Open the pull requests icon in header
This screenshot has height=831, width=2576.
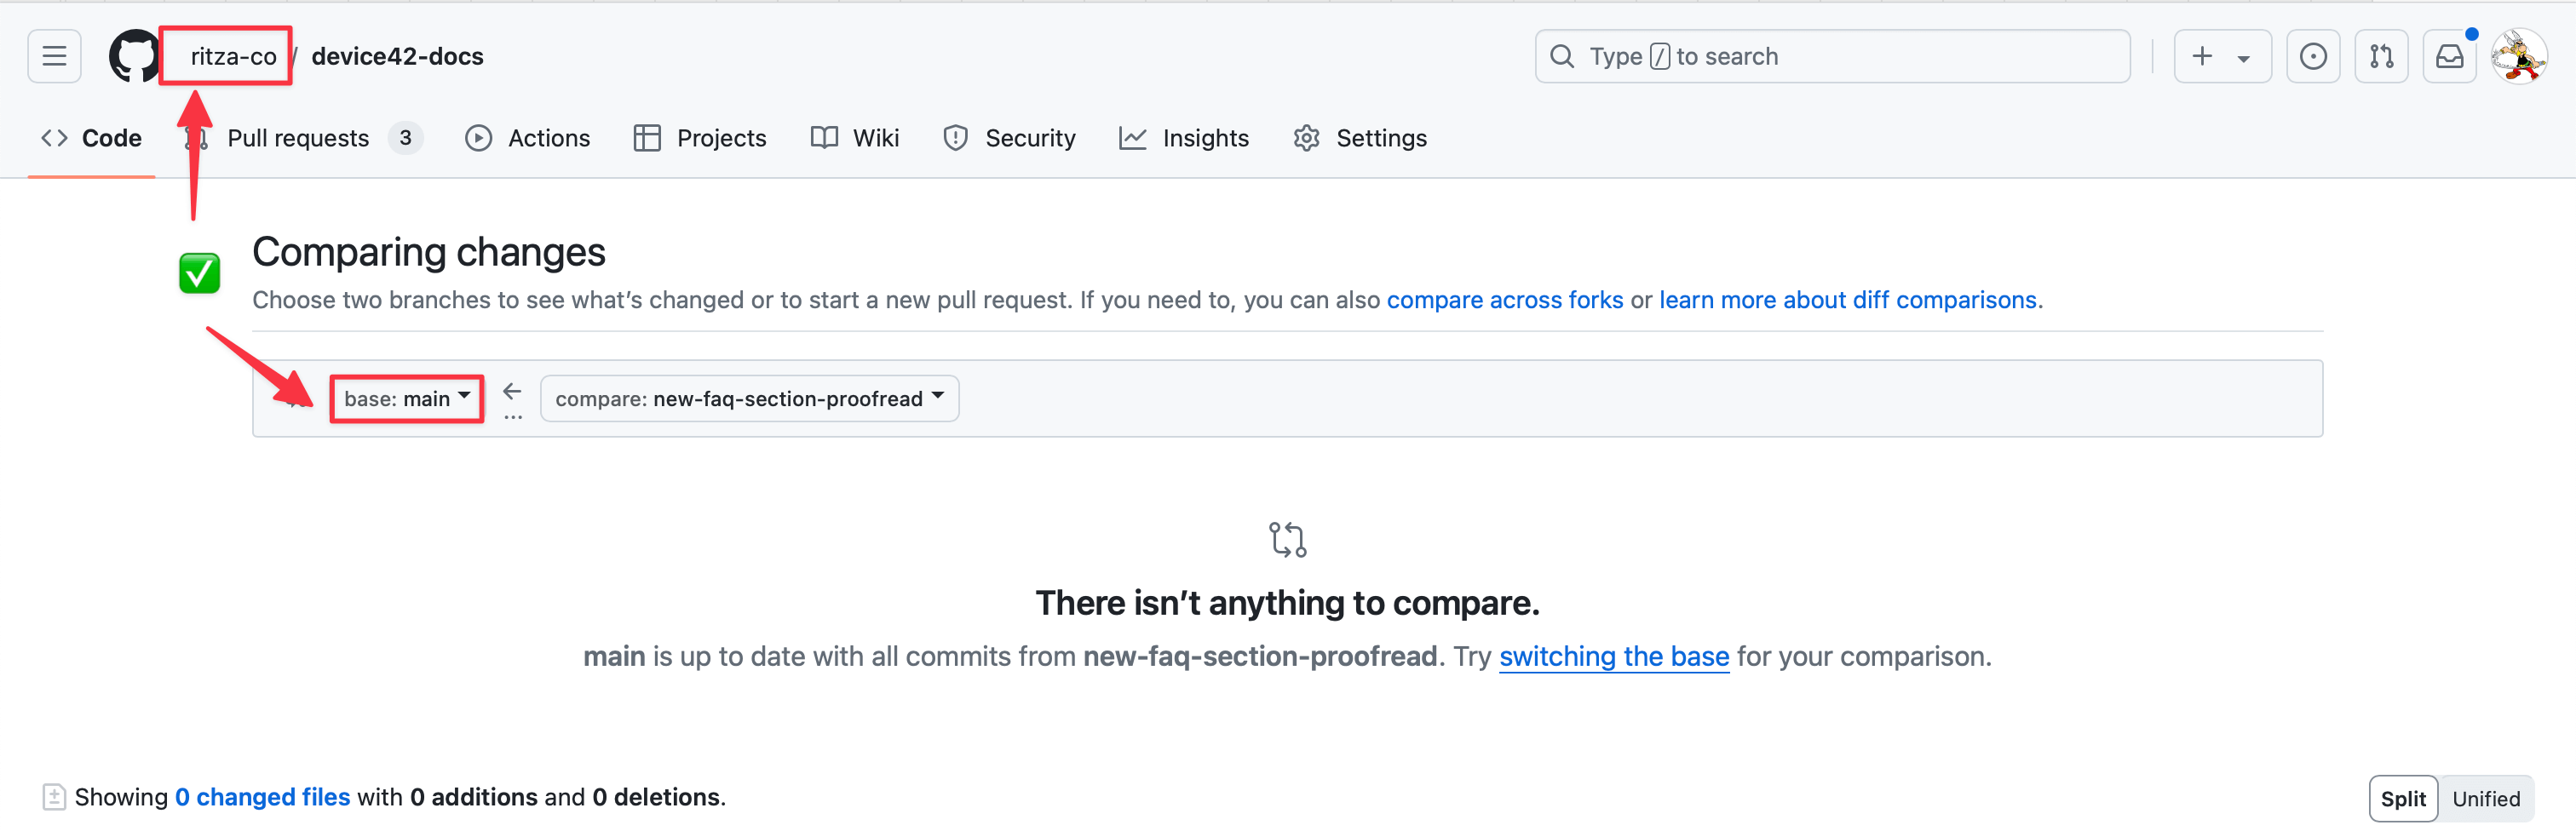click(x=2381, y=56)
